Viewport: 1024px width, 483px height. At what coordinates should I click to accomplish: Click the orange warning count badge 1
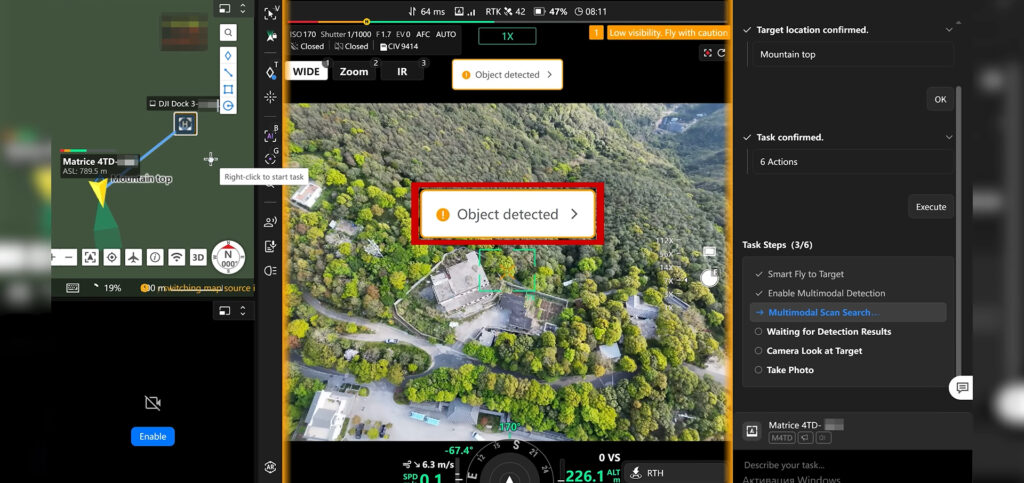click(x=596, y=33)
